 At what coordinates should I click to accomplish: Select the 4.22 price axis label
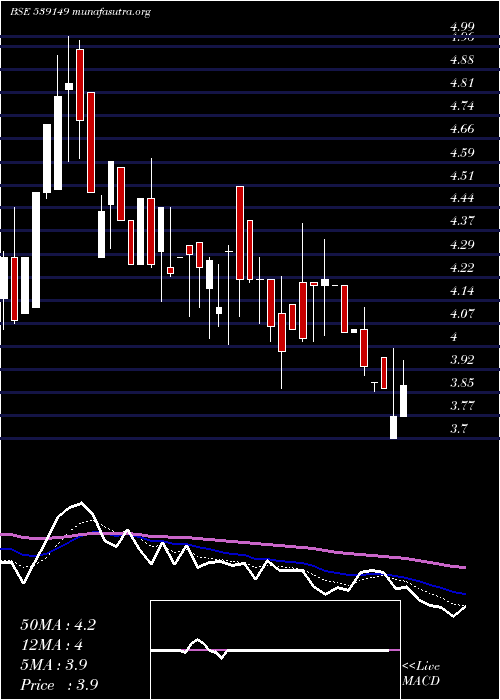(x=462, y=268)
